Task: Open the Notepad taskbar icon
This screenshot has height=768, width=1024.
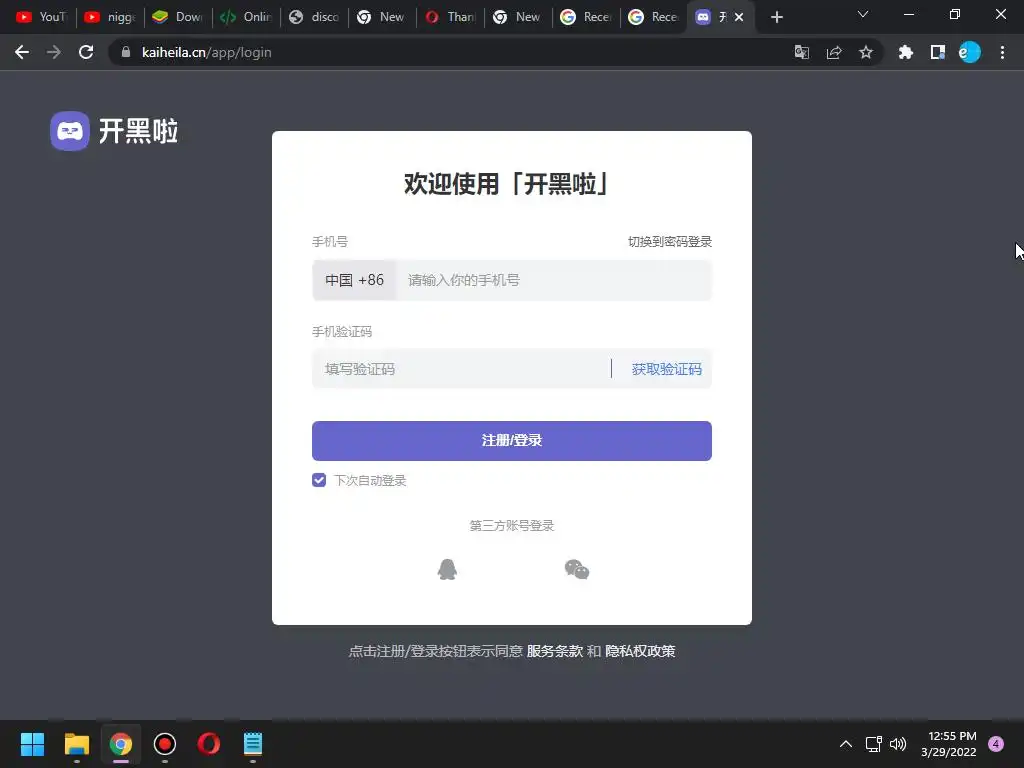Action: pos(253,744)
